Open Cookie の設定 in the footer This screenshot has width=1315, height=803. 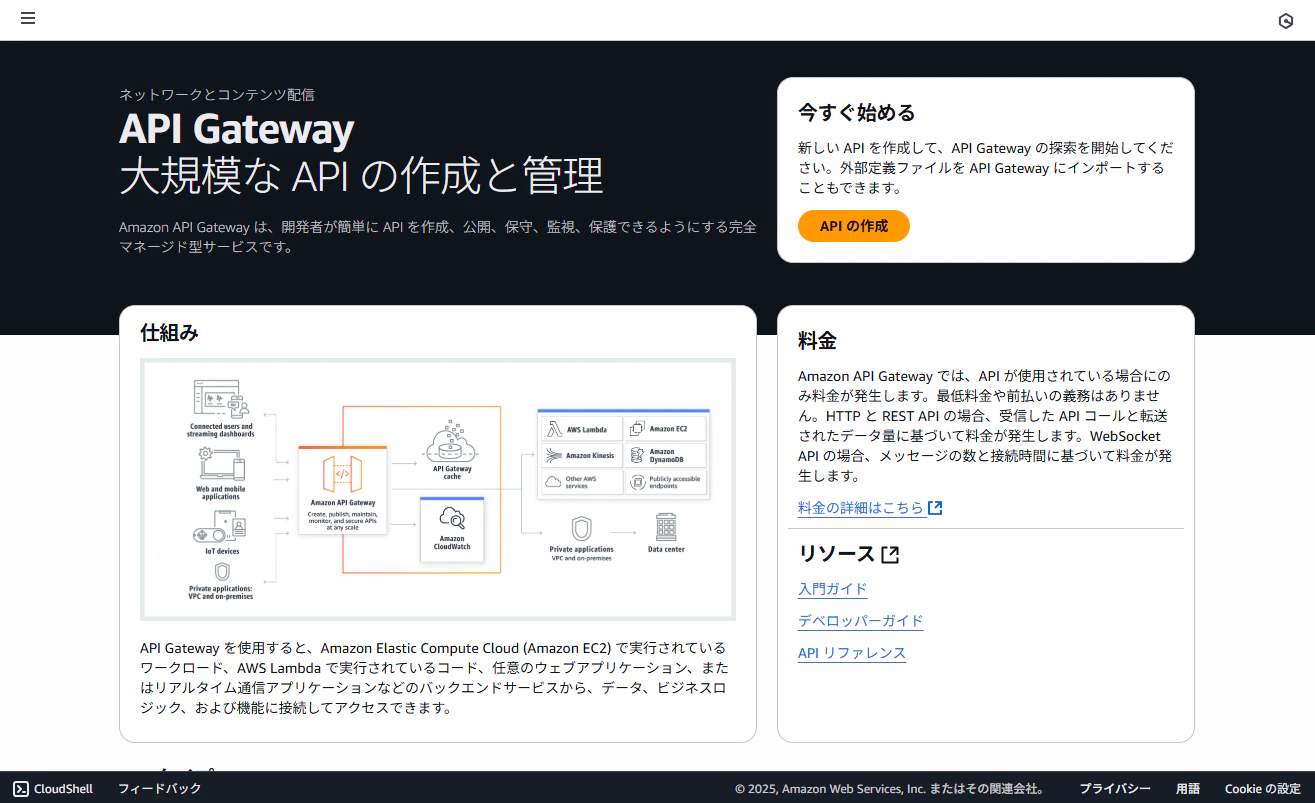1263,788
